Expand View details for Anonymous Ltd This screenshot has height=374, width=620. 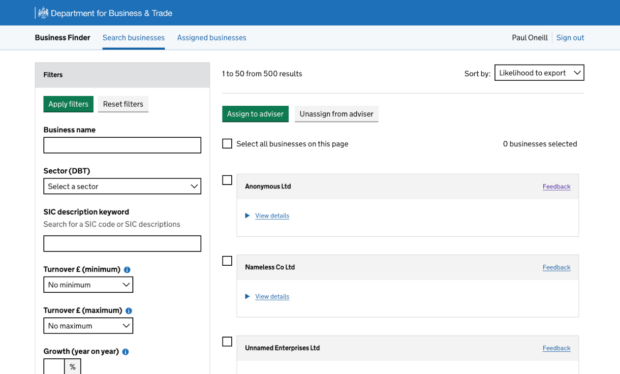(272, 215)
